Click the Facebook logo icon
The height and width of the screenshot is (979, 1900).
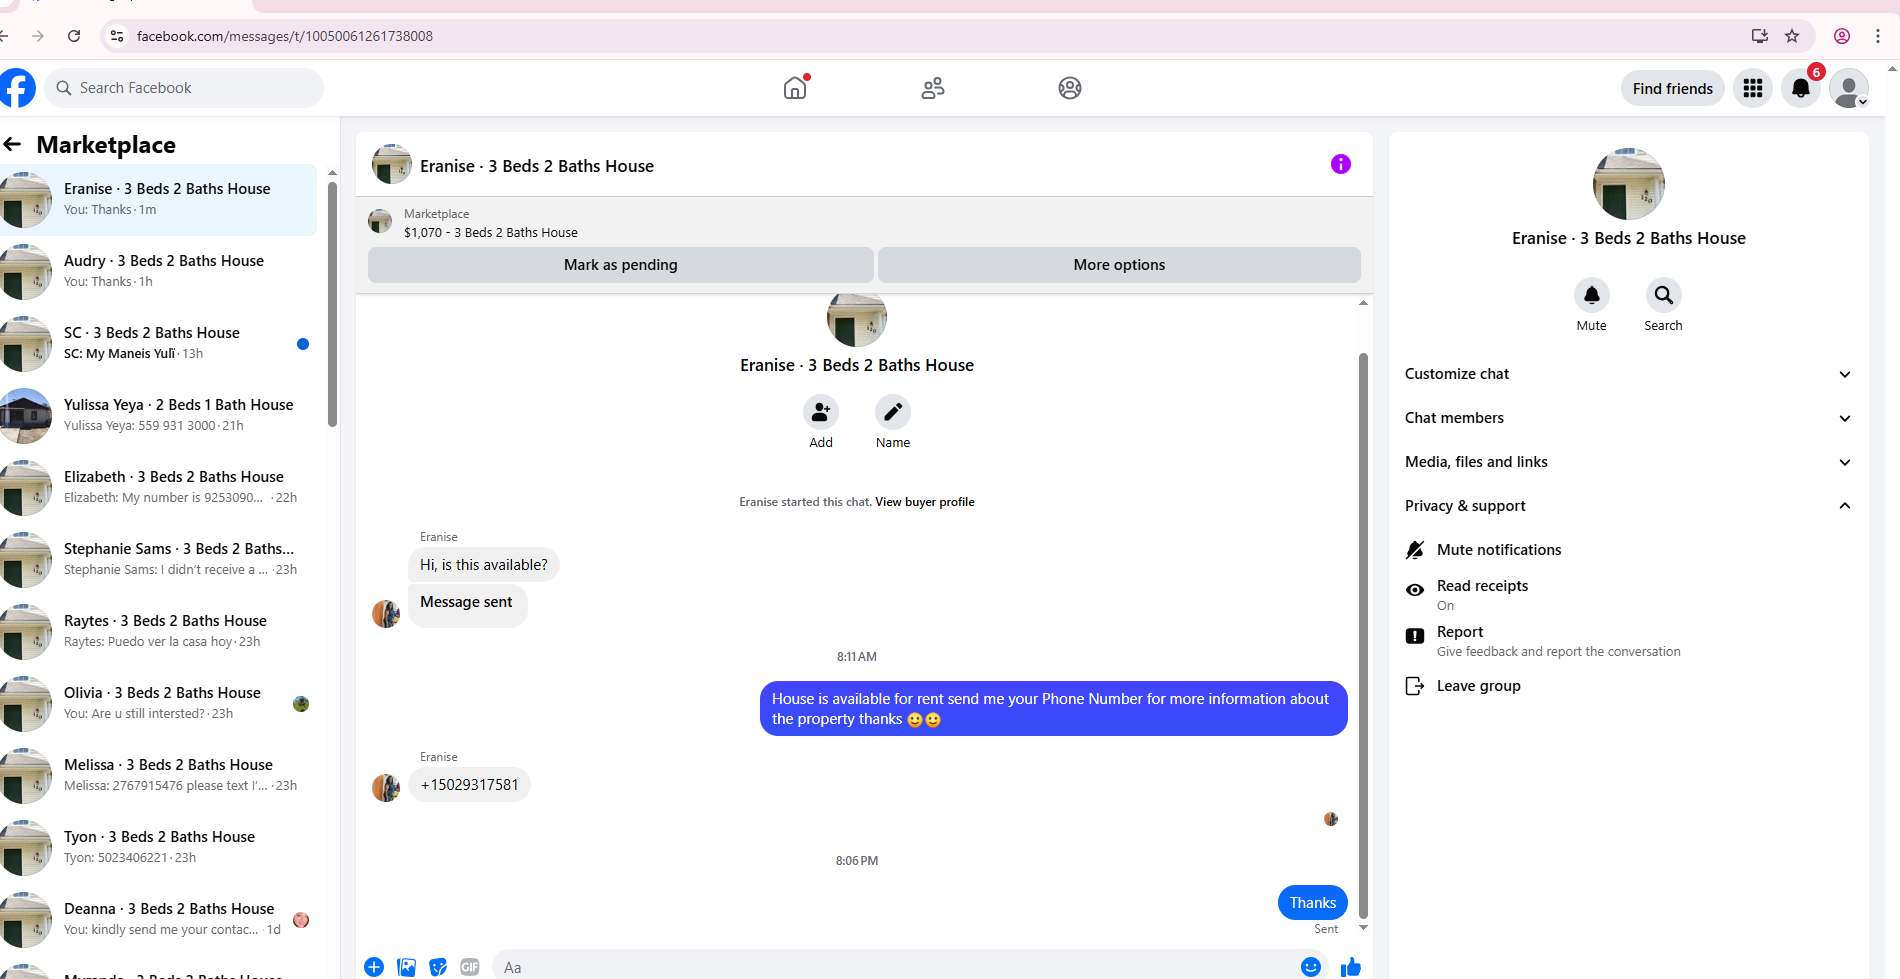tap(17, 88)
